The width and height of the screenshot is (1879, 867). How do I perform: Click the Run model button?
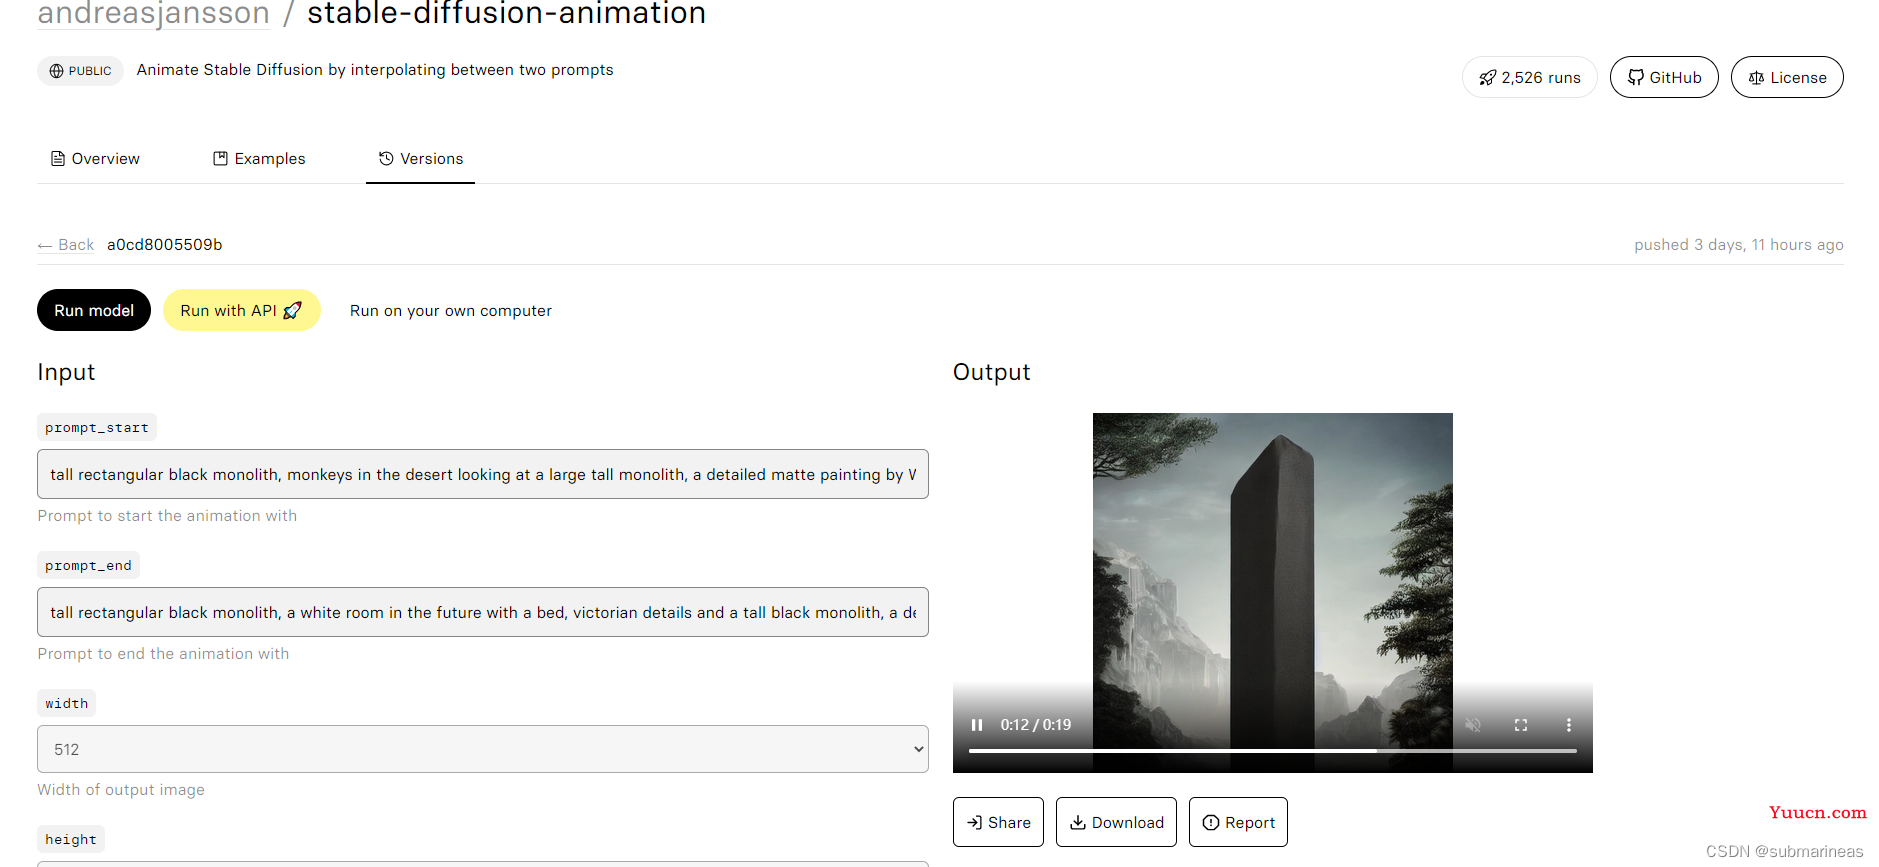point(94,310)
